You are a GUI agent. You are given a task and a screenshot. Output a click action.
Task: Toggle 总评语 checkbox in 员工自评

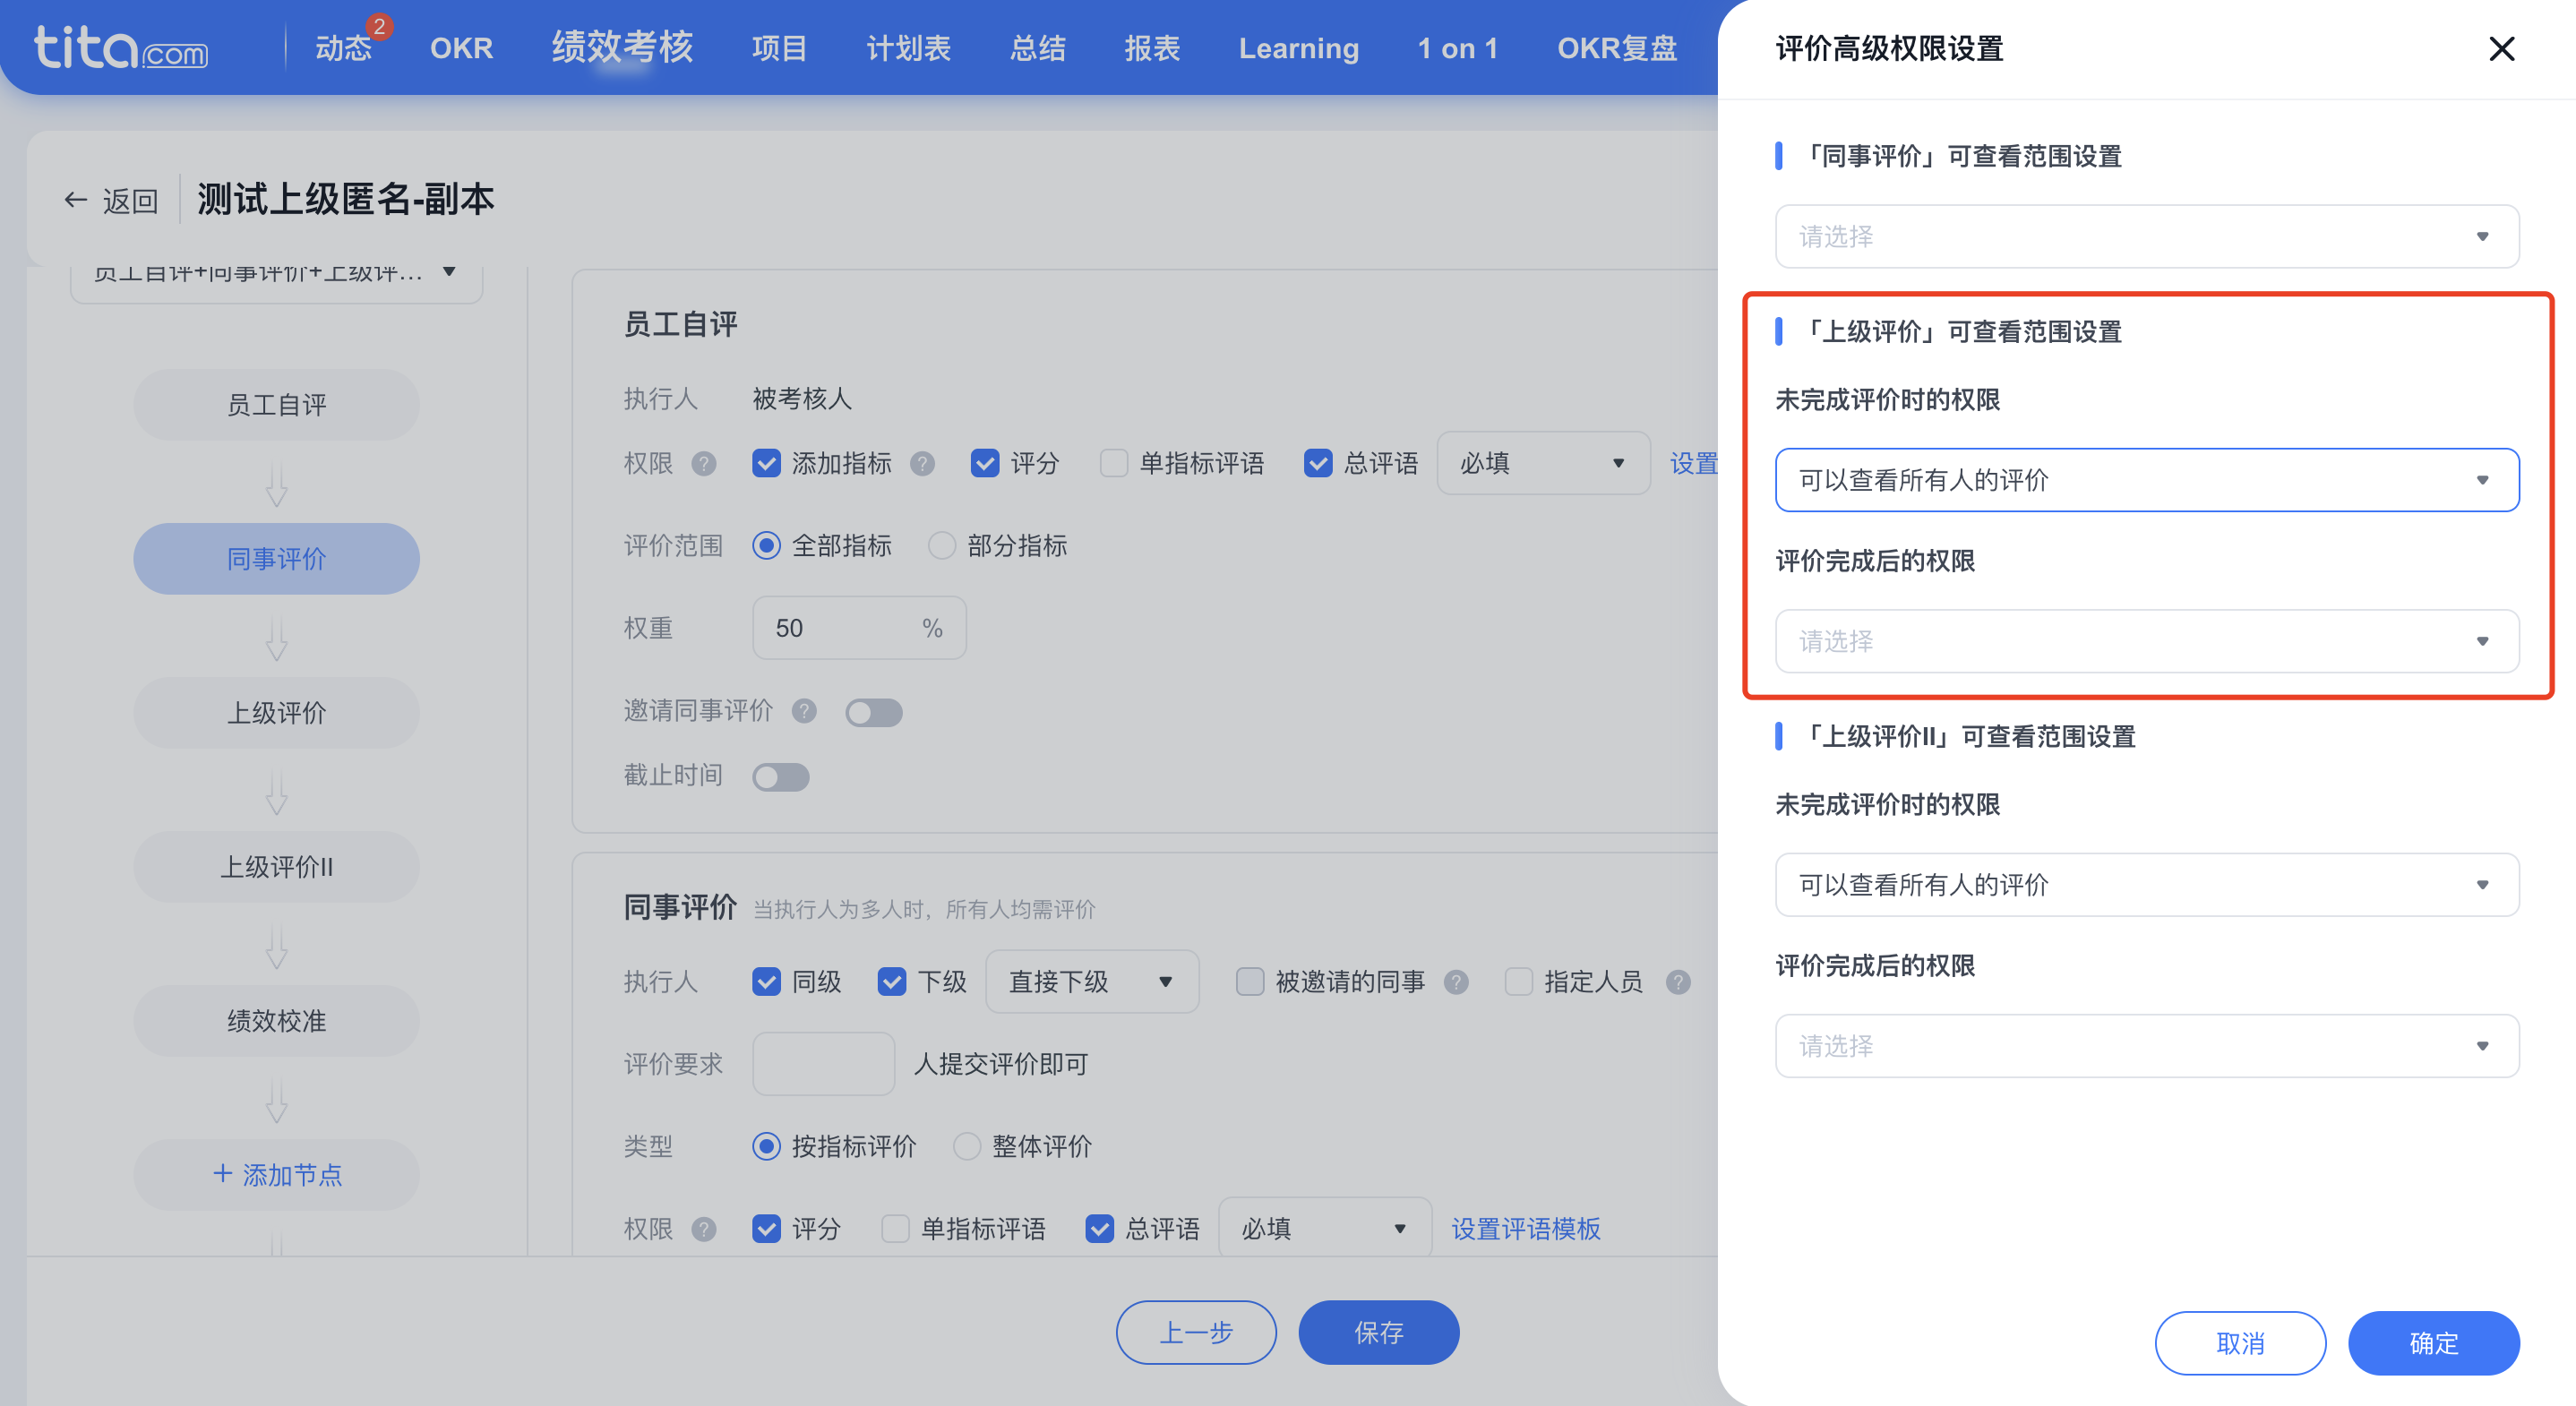[1318, 463]
